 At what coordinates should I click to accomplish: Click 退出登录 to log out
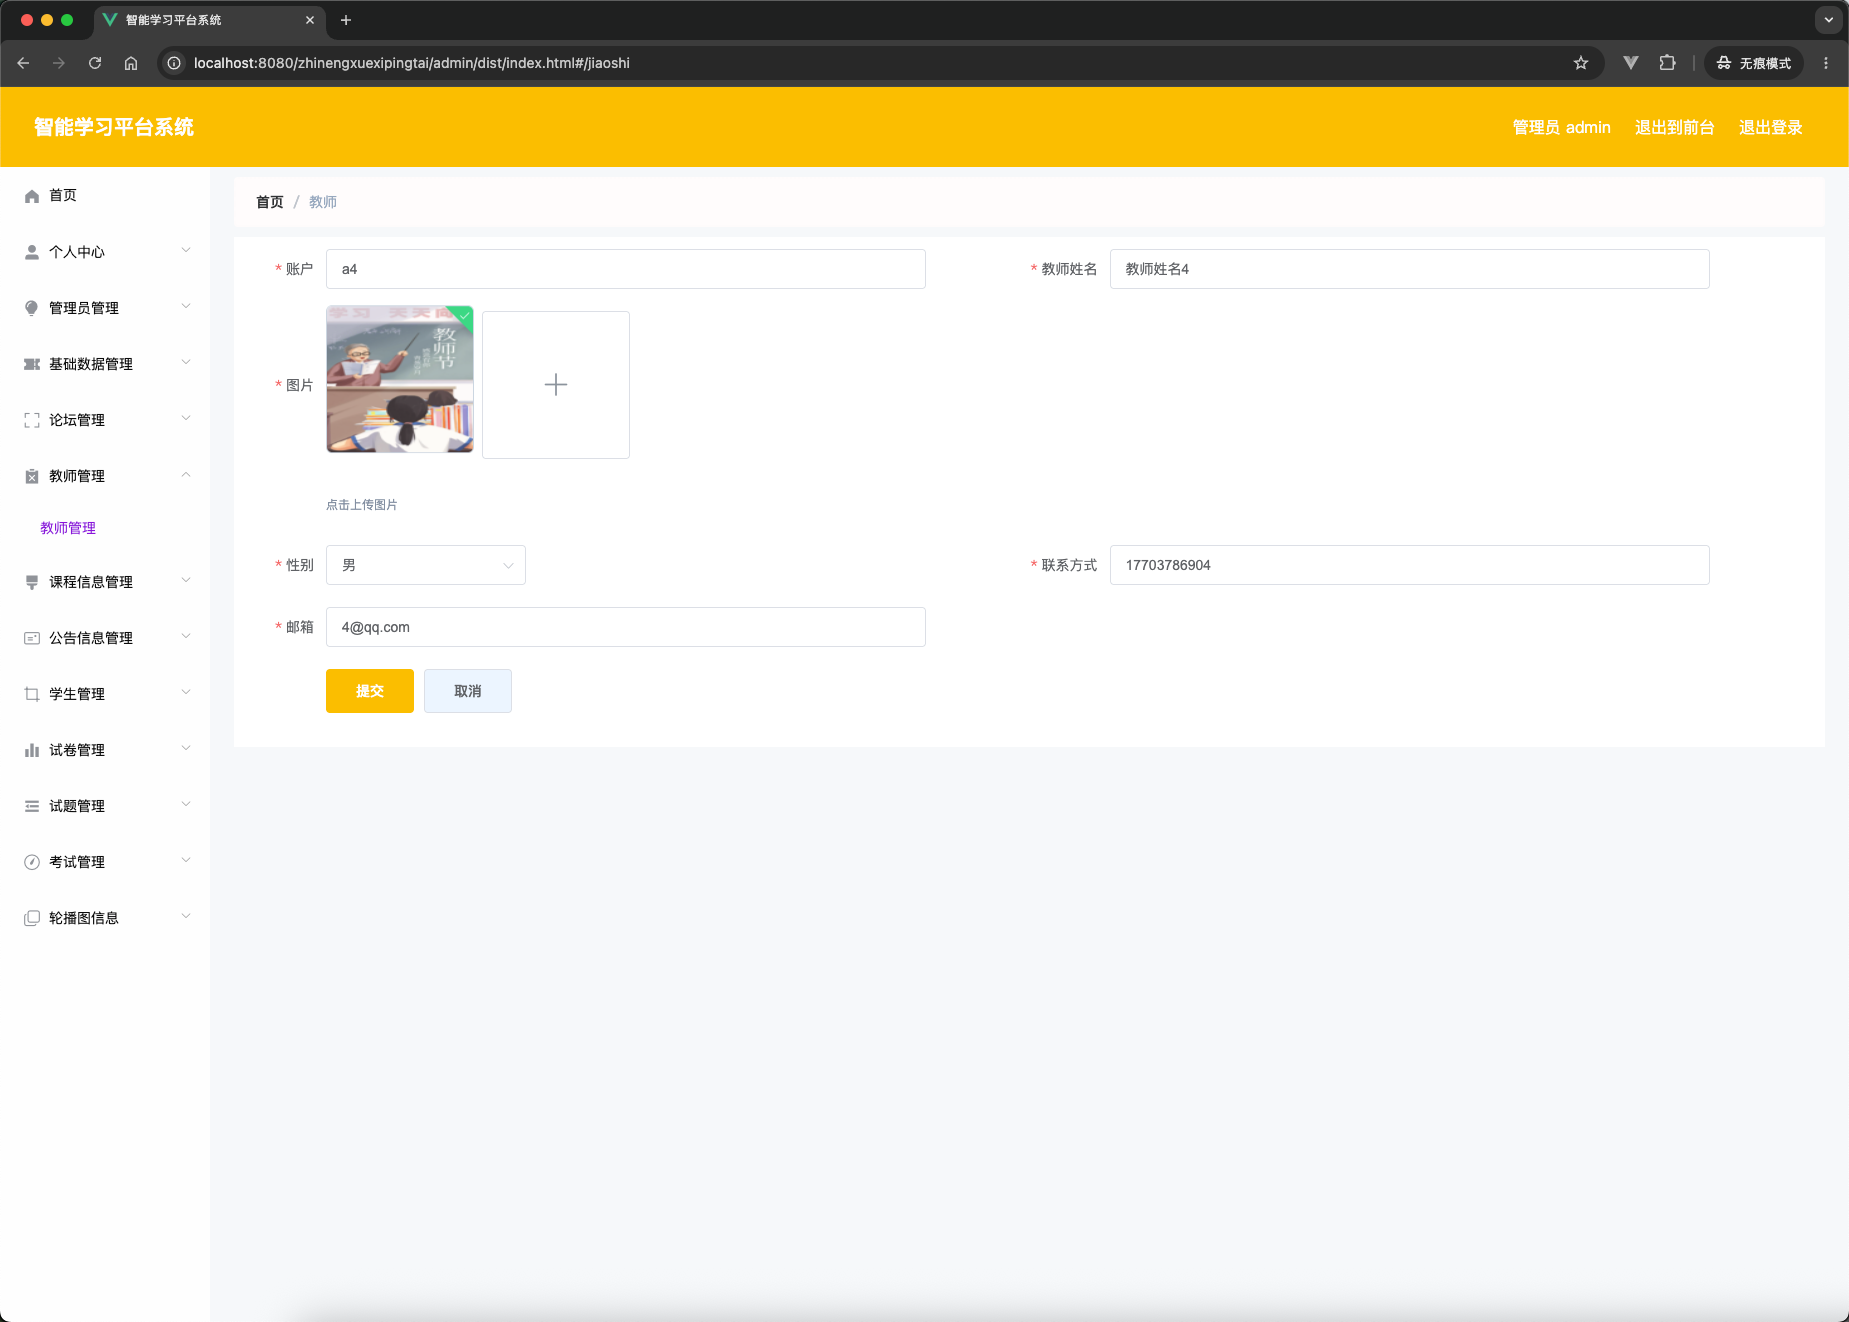point(1771,127)
